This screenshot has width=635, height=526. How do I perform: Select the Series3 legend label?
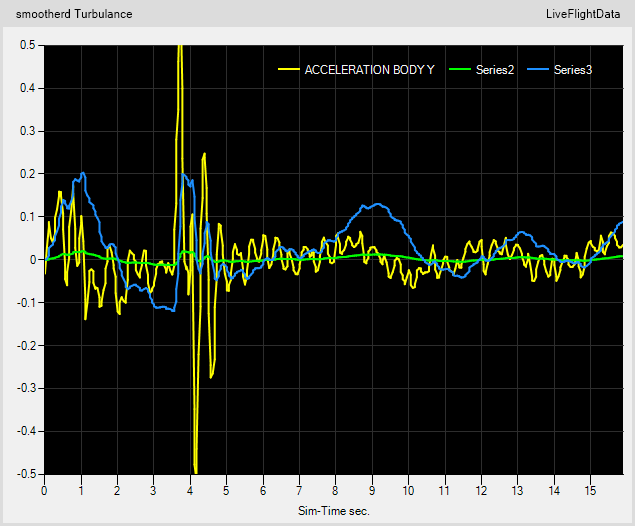click(573, 70)
